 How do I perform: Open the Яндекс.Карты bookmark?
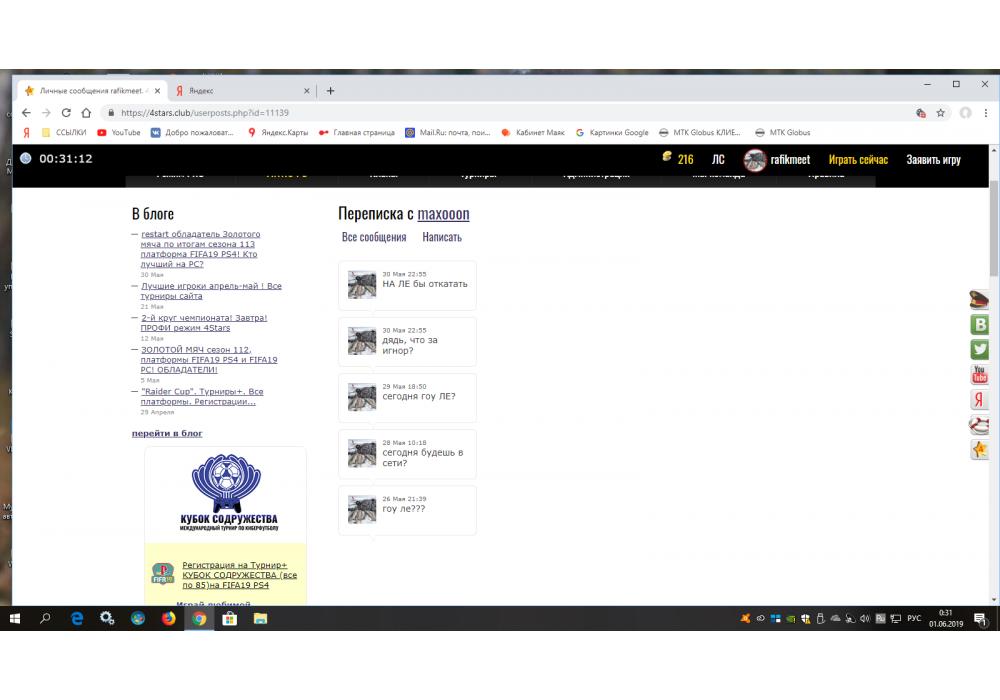click(x=277, y=133)
